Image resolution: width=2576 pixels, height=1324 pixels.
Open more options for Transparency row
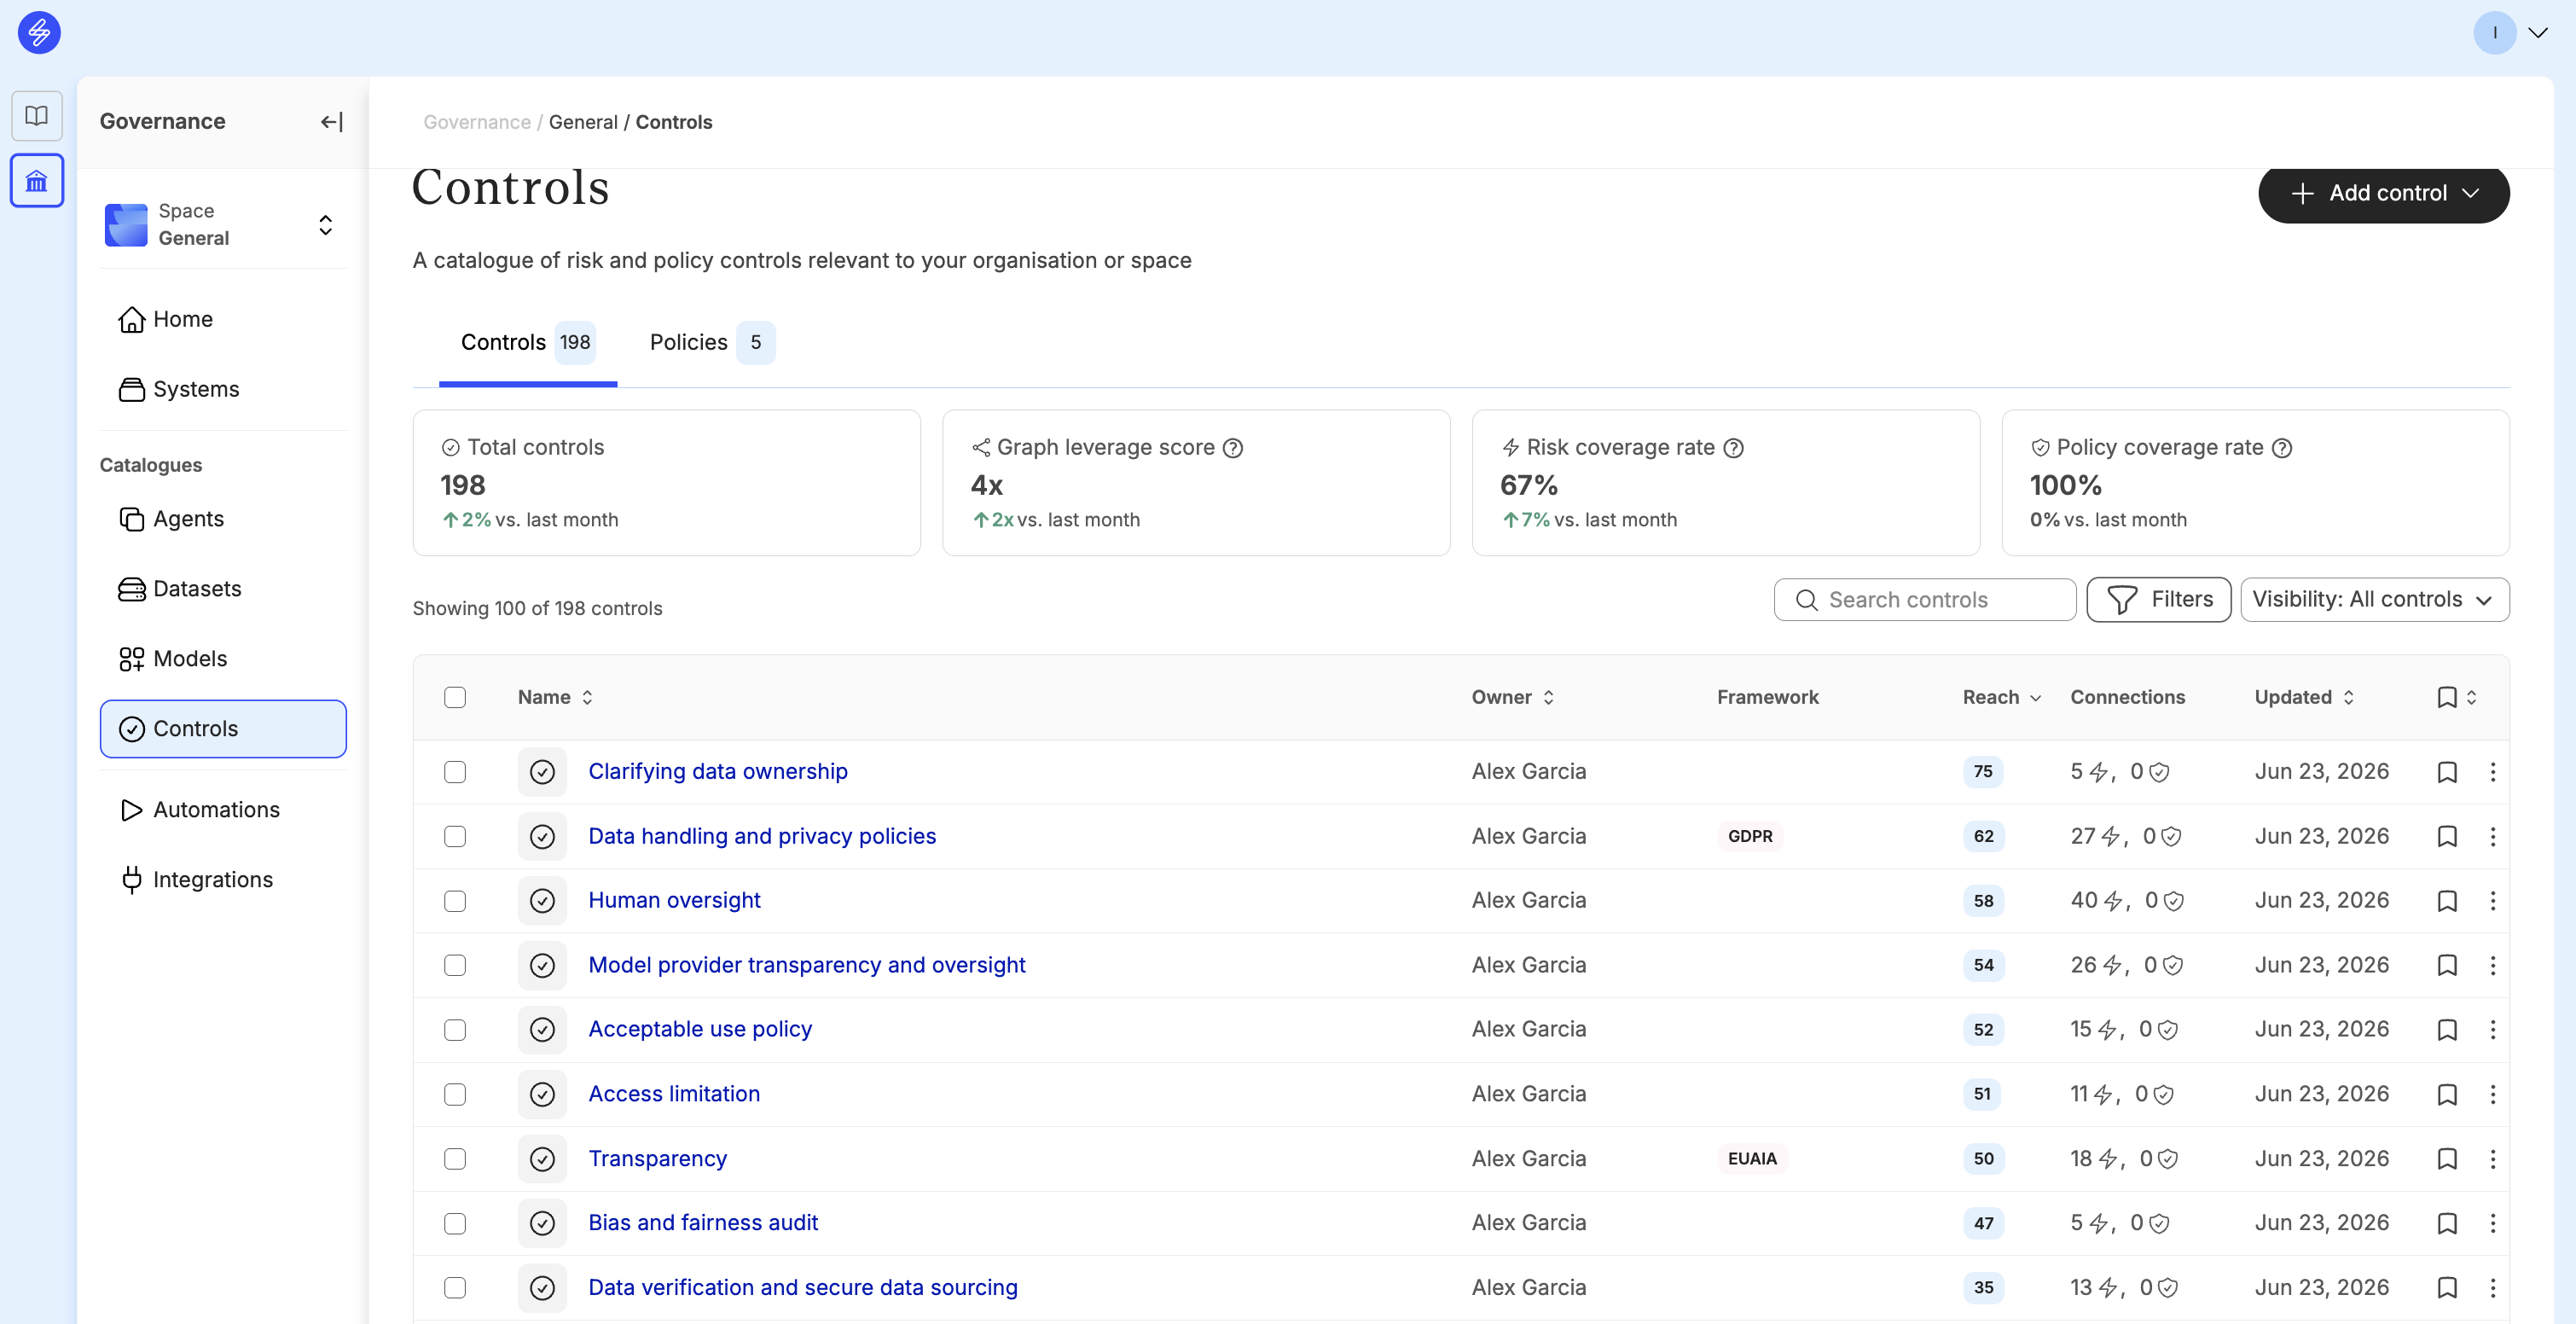pos(2493,1159)
